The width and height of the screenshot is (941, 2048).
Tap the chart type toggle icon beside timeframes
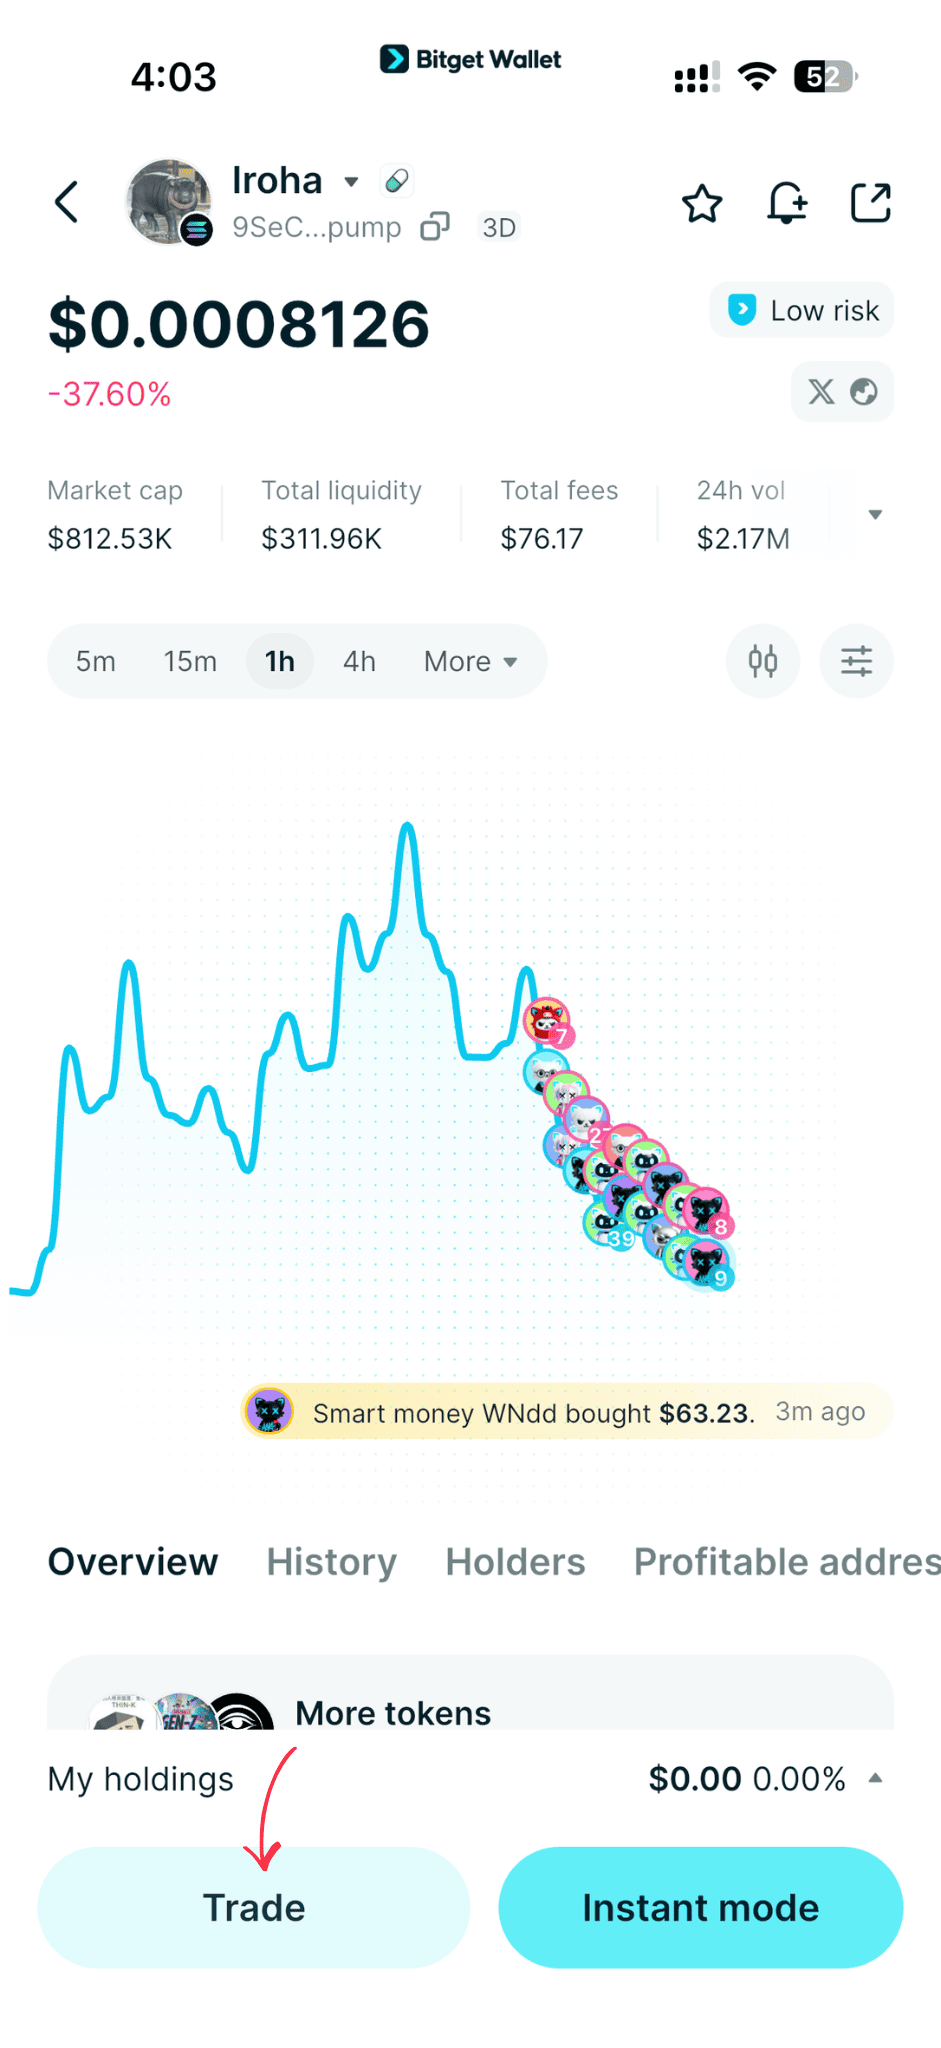point(763,661)
